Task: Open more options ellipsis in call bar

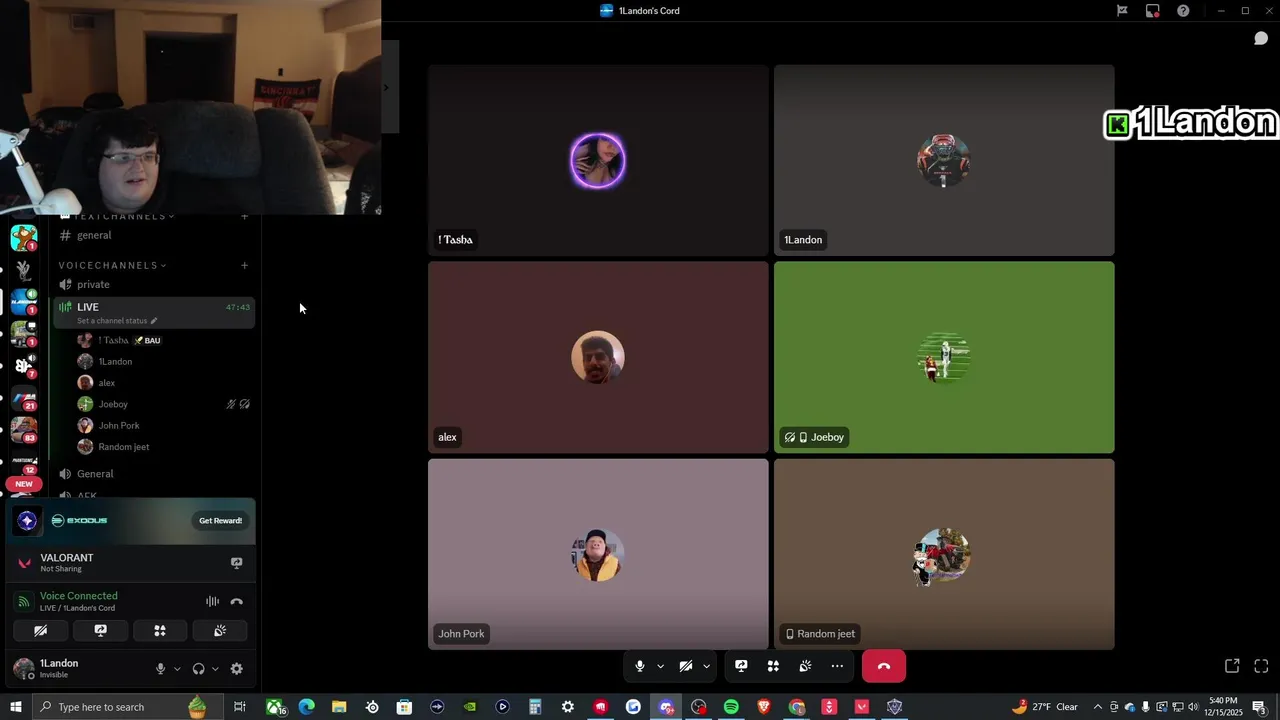Action: (837, 666)
